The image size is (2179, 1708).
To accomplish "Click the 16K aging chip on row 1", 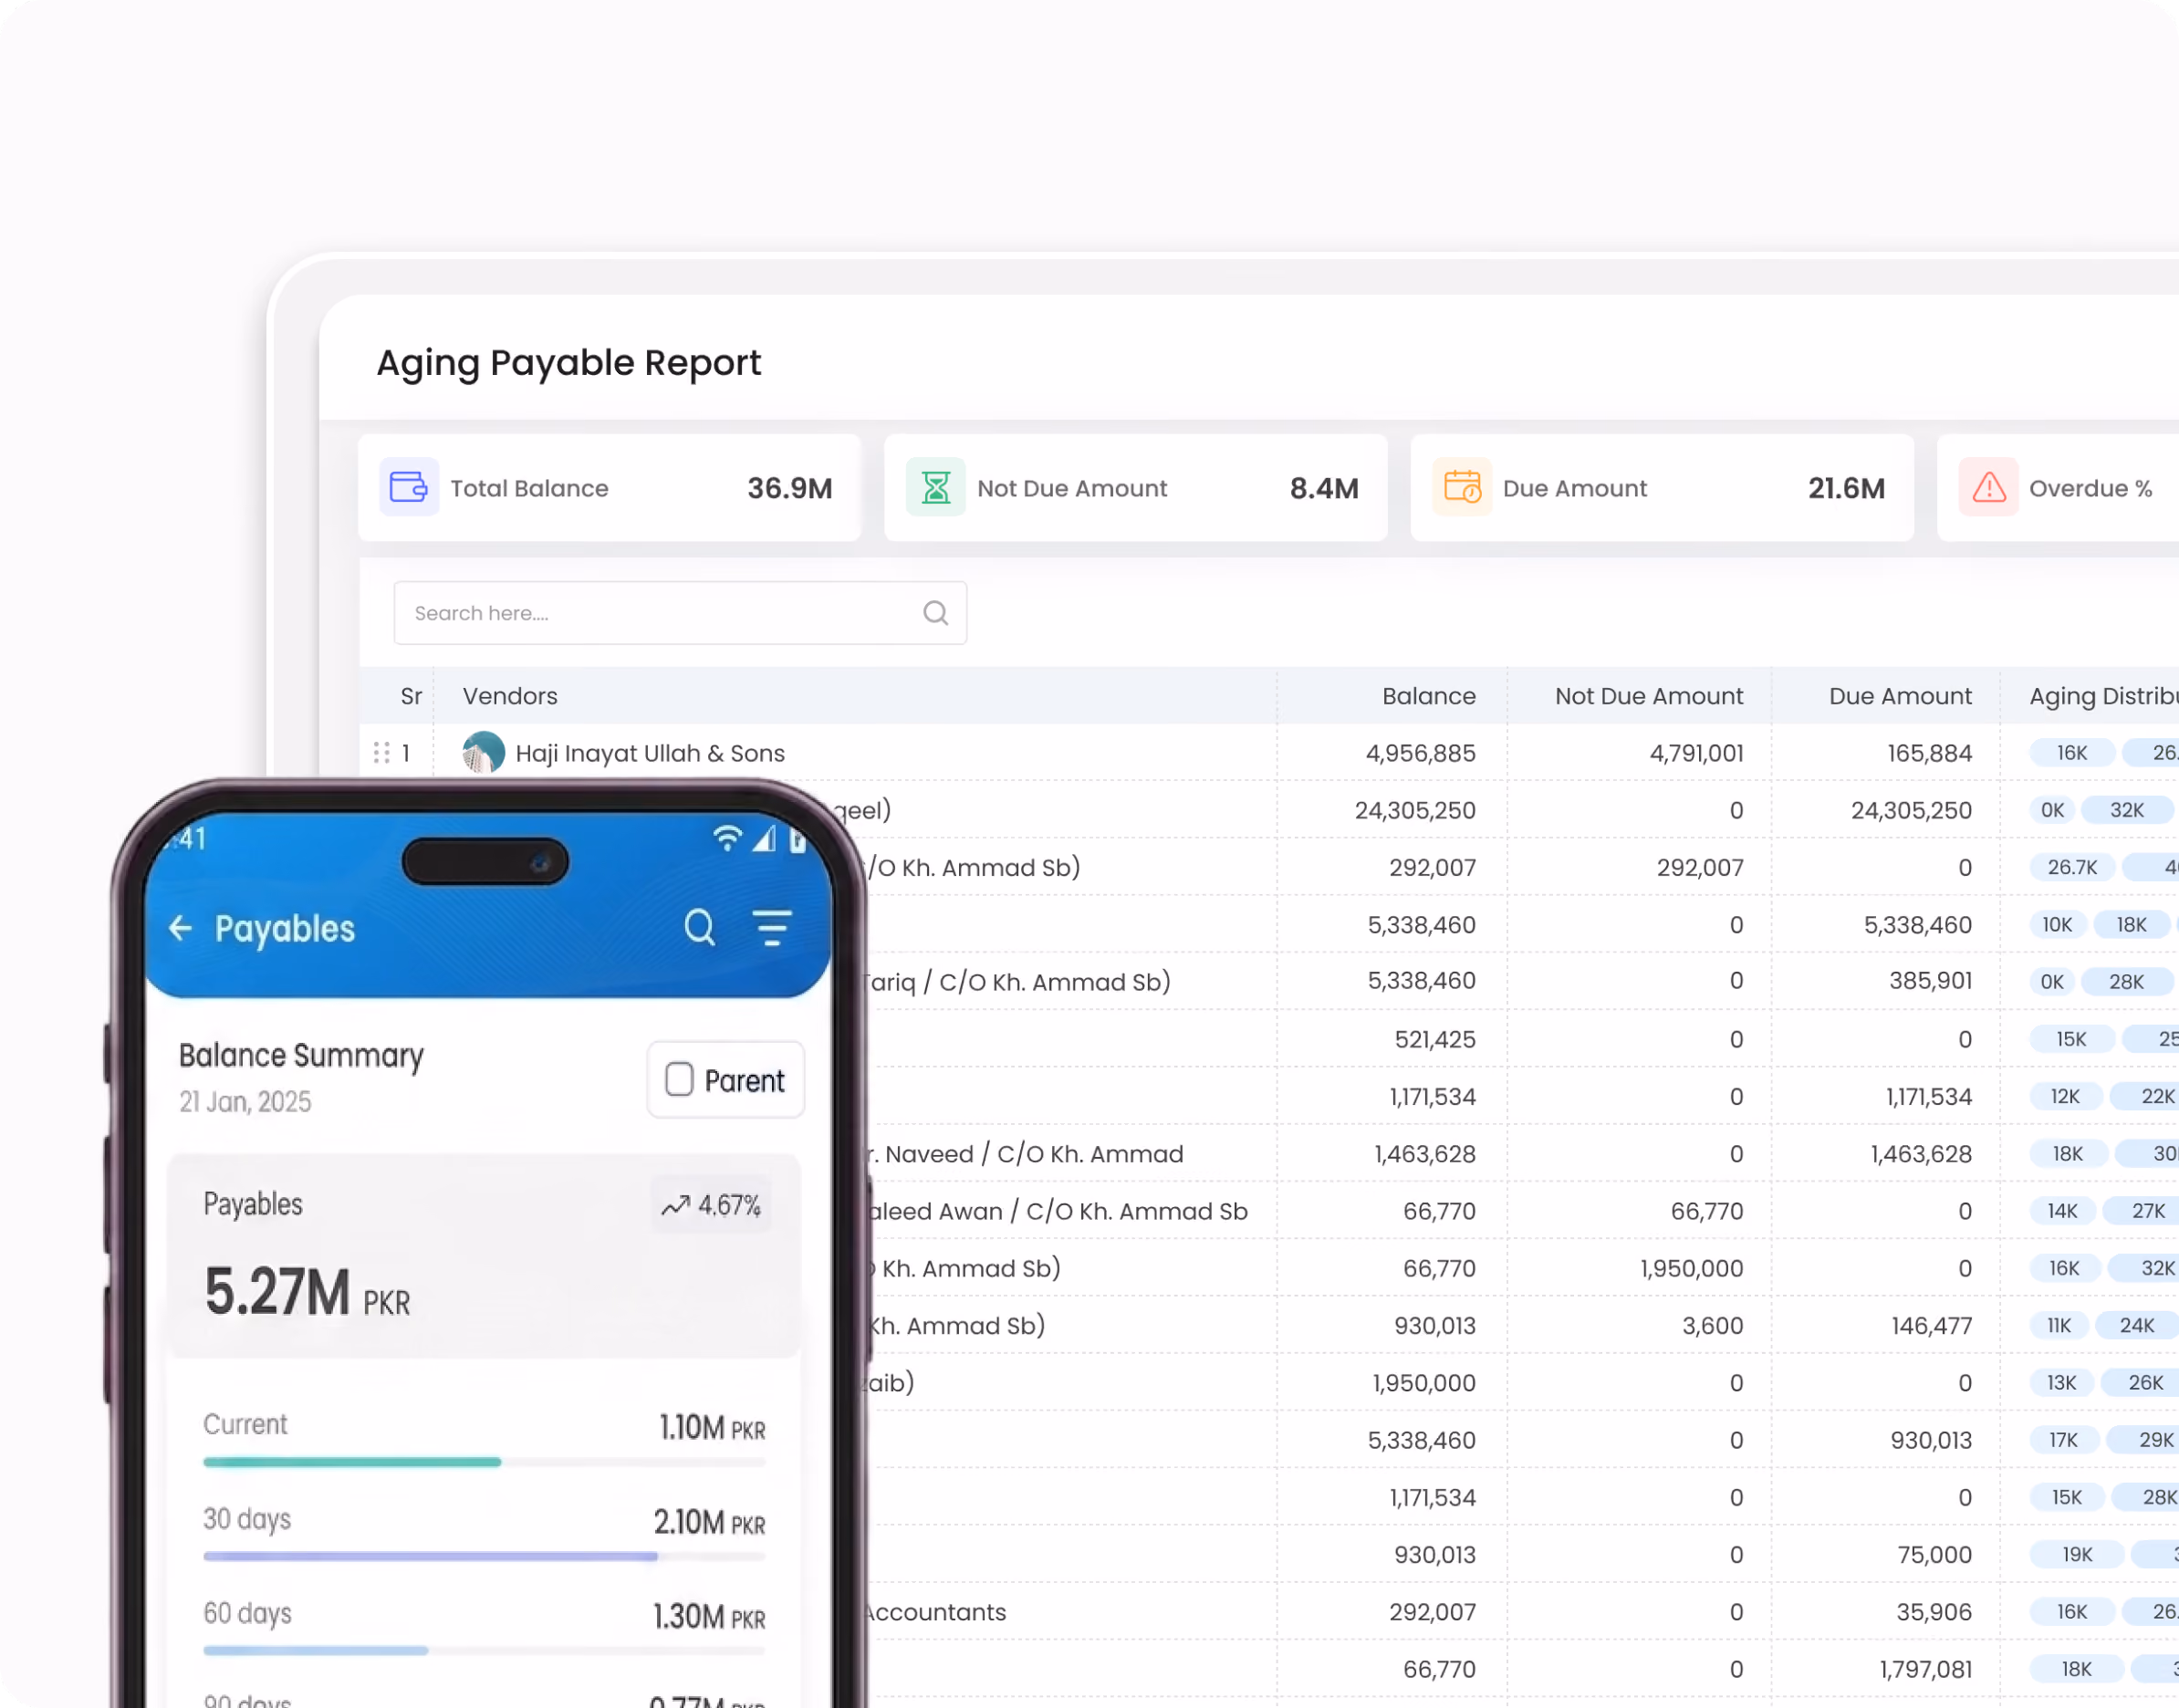I will click(2072, 752).
